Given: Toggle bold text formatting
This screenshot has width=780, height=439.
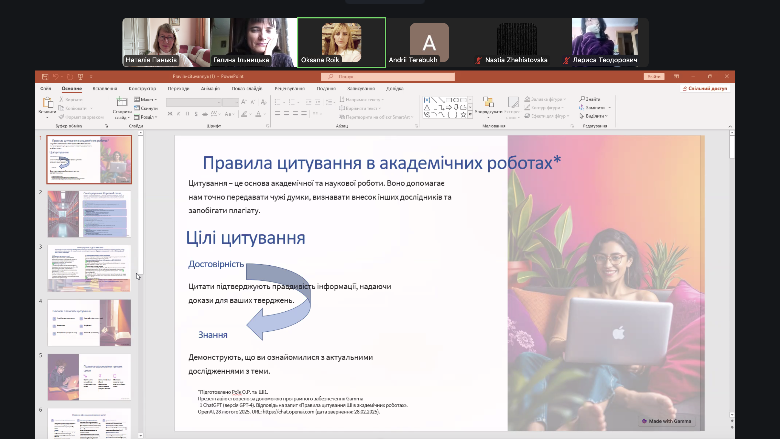Looking at the screenshot, I should [x=172, y=116].
